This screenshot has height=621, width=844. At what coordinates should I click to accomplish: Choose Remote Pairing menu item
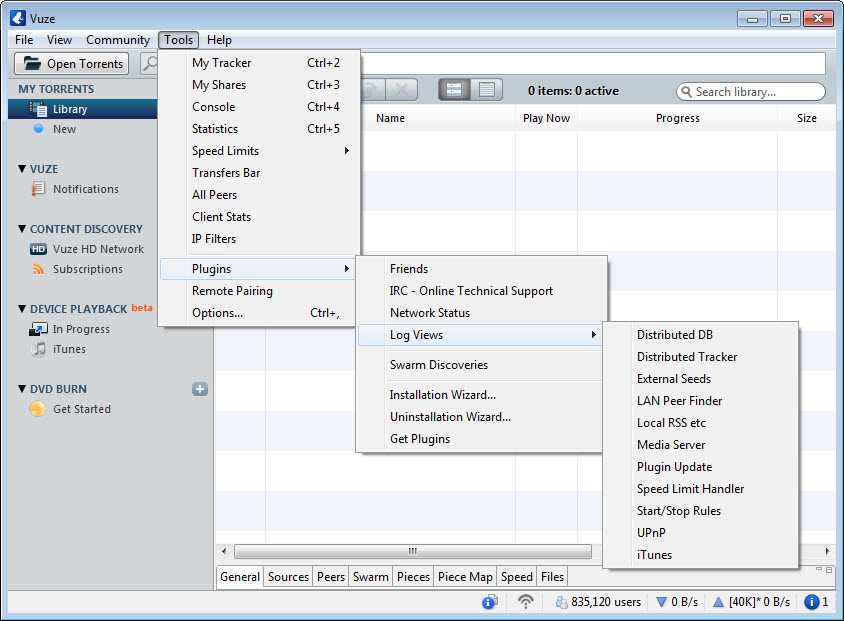coord(259,291)
